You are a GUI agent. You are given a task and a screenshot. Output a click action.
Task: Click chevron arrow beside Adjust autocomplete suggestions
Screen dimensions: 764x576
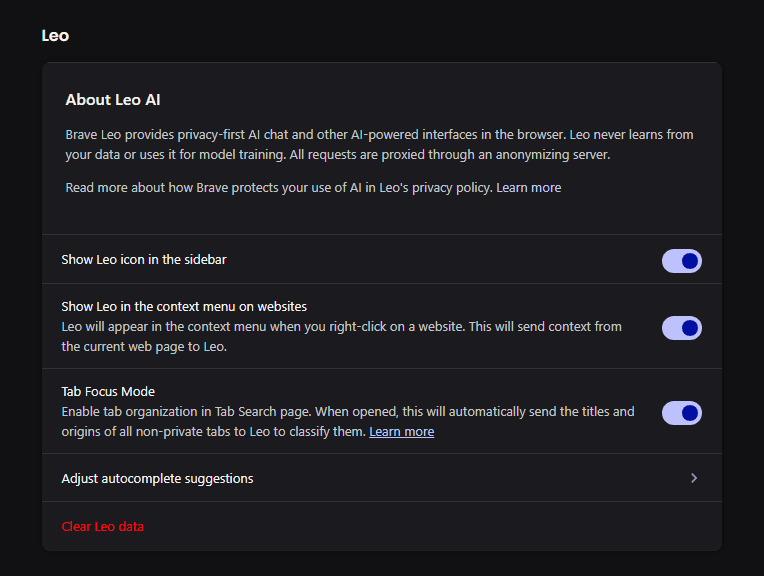[x=694, y=478]
